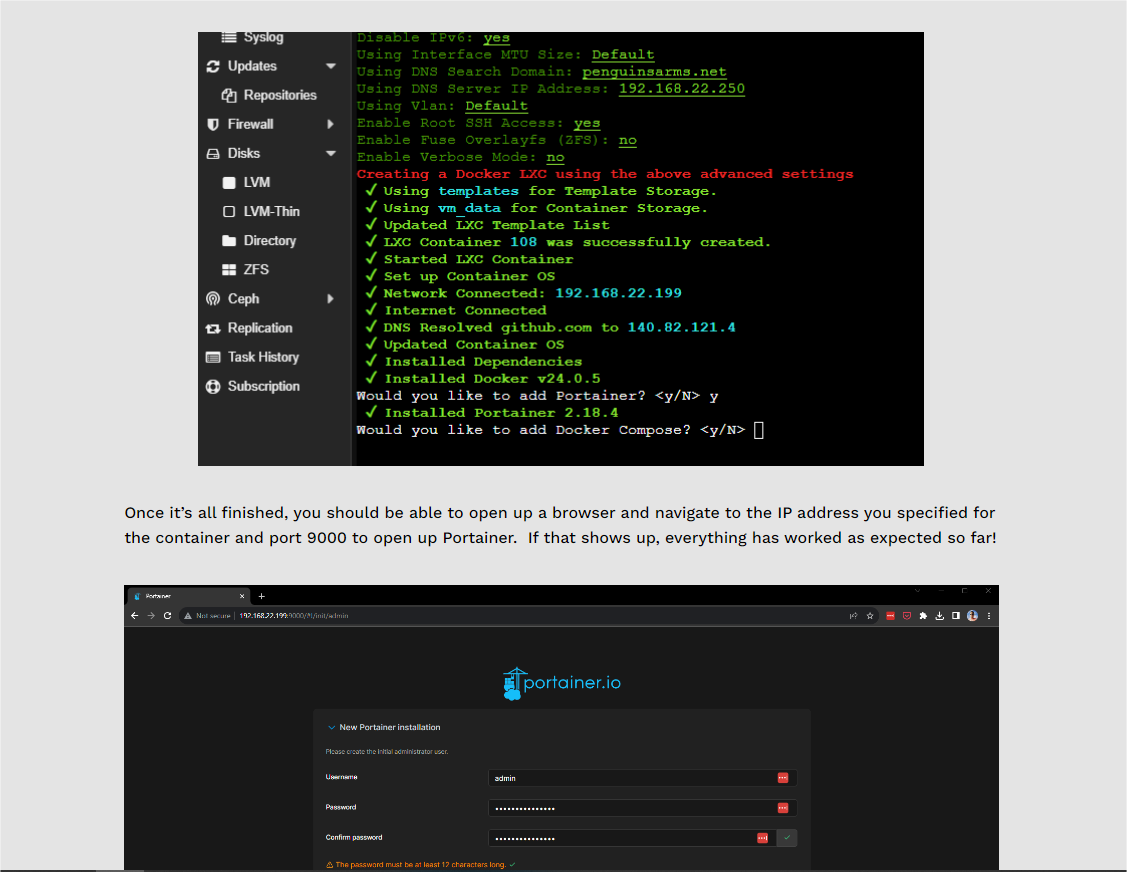The image size is (1127, 872).
Task: Click the Confirm password input field
Action: click(x=632, y=838)
